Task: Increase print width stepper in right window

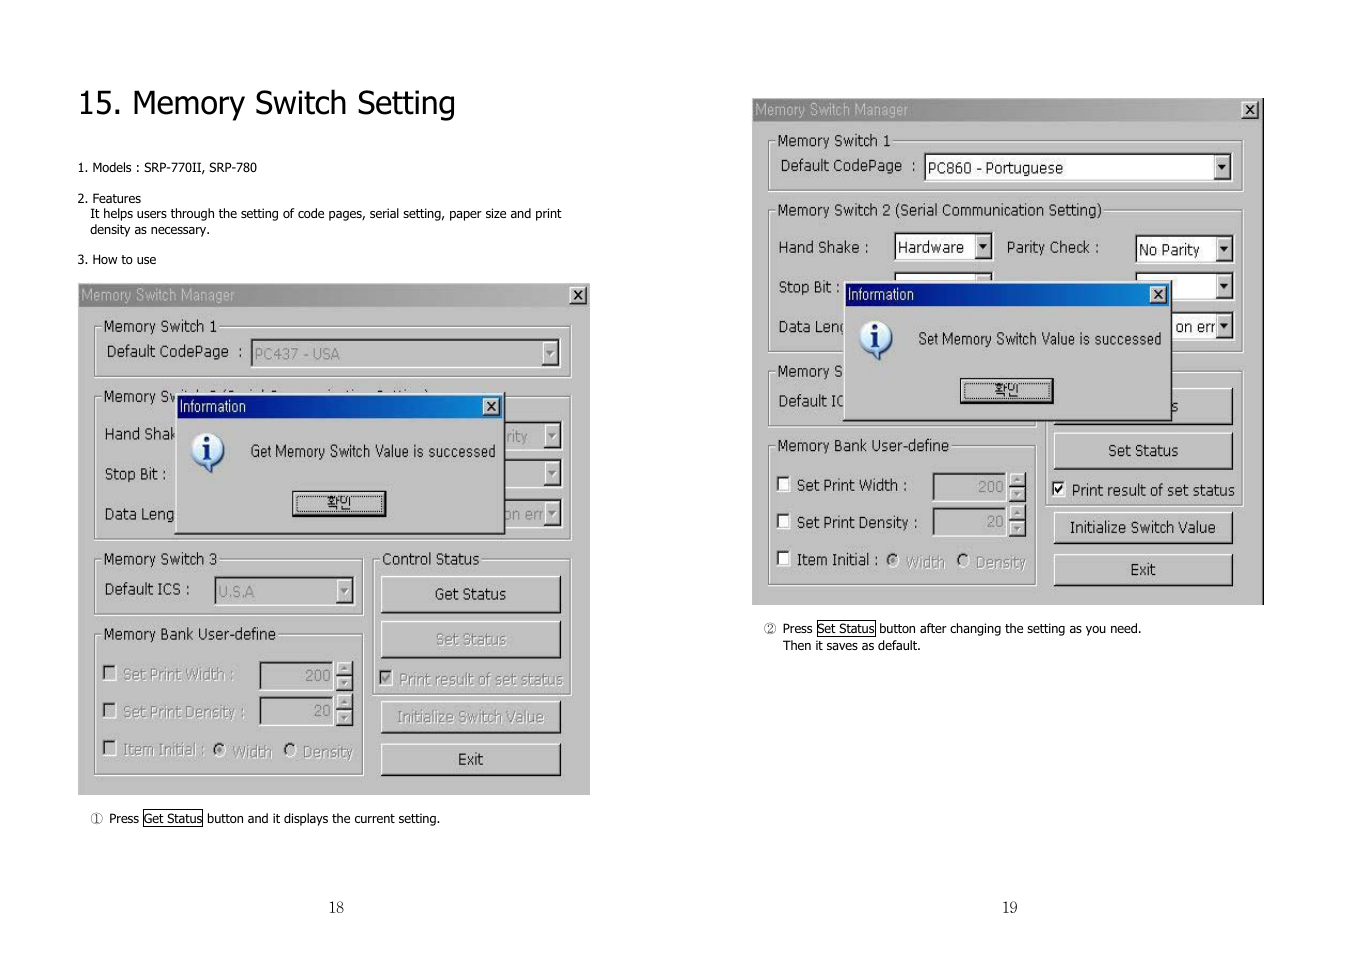Action: click(1017, 480)
